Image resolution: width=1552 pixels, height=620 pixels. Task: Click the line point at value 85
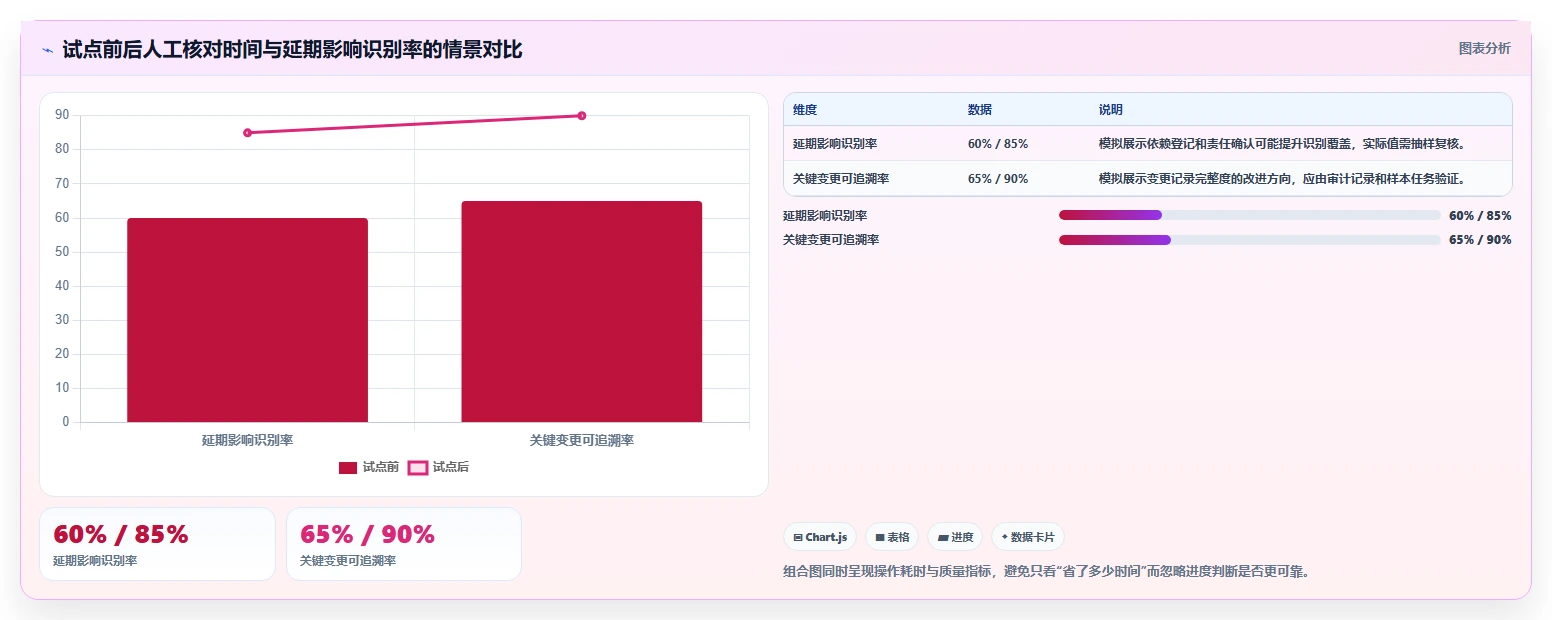247,132
